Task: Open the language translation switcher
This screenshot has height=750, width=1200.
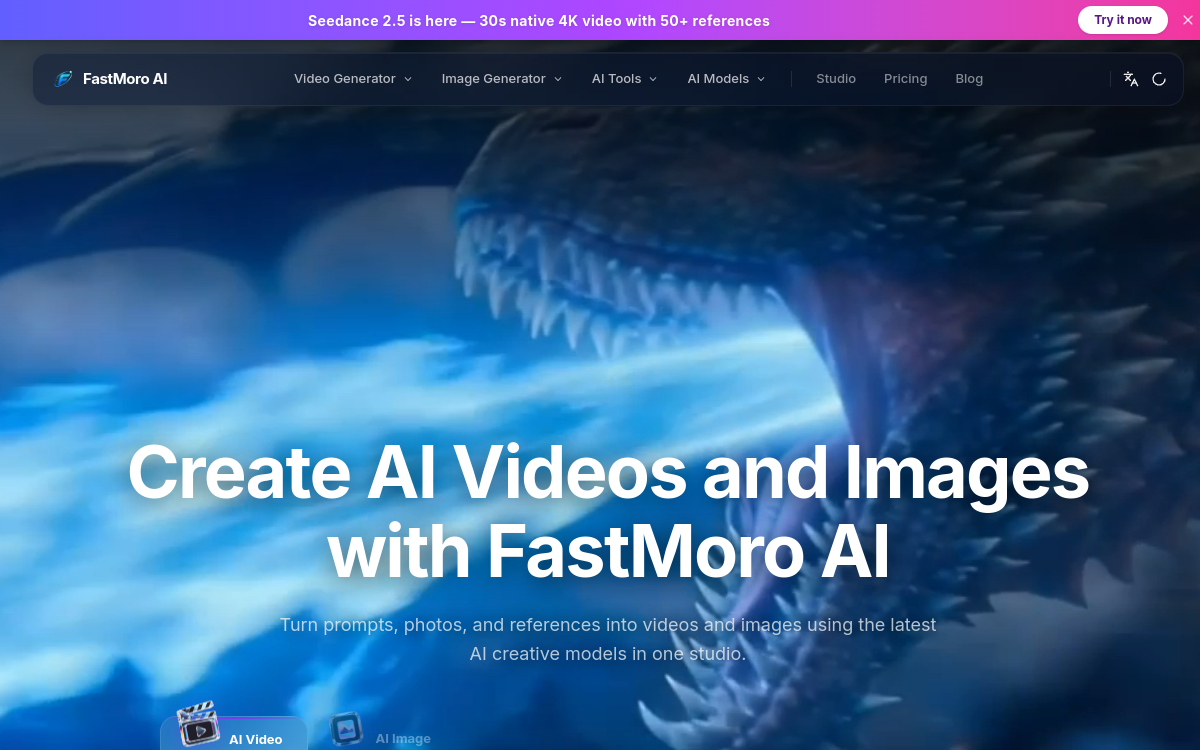Action: click(1131, 79)
